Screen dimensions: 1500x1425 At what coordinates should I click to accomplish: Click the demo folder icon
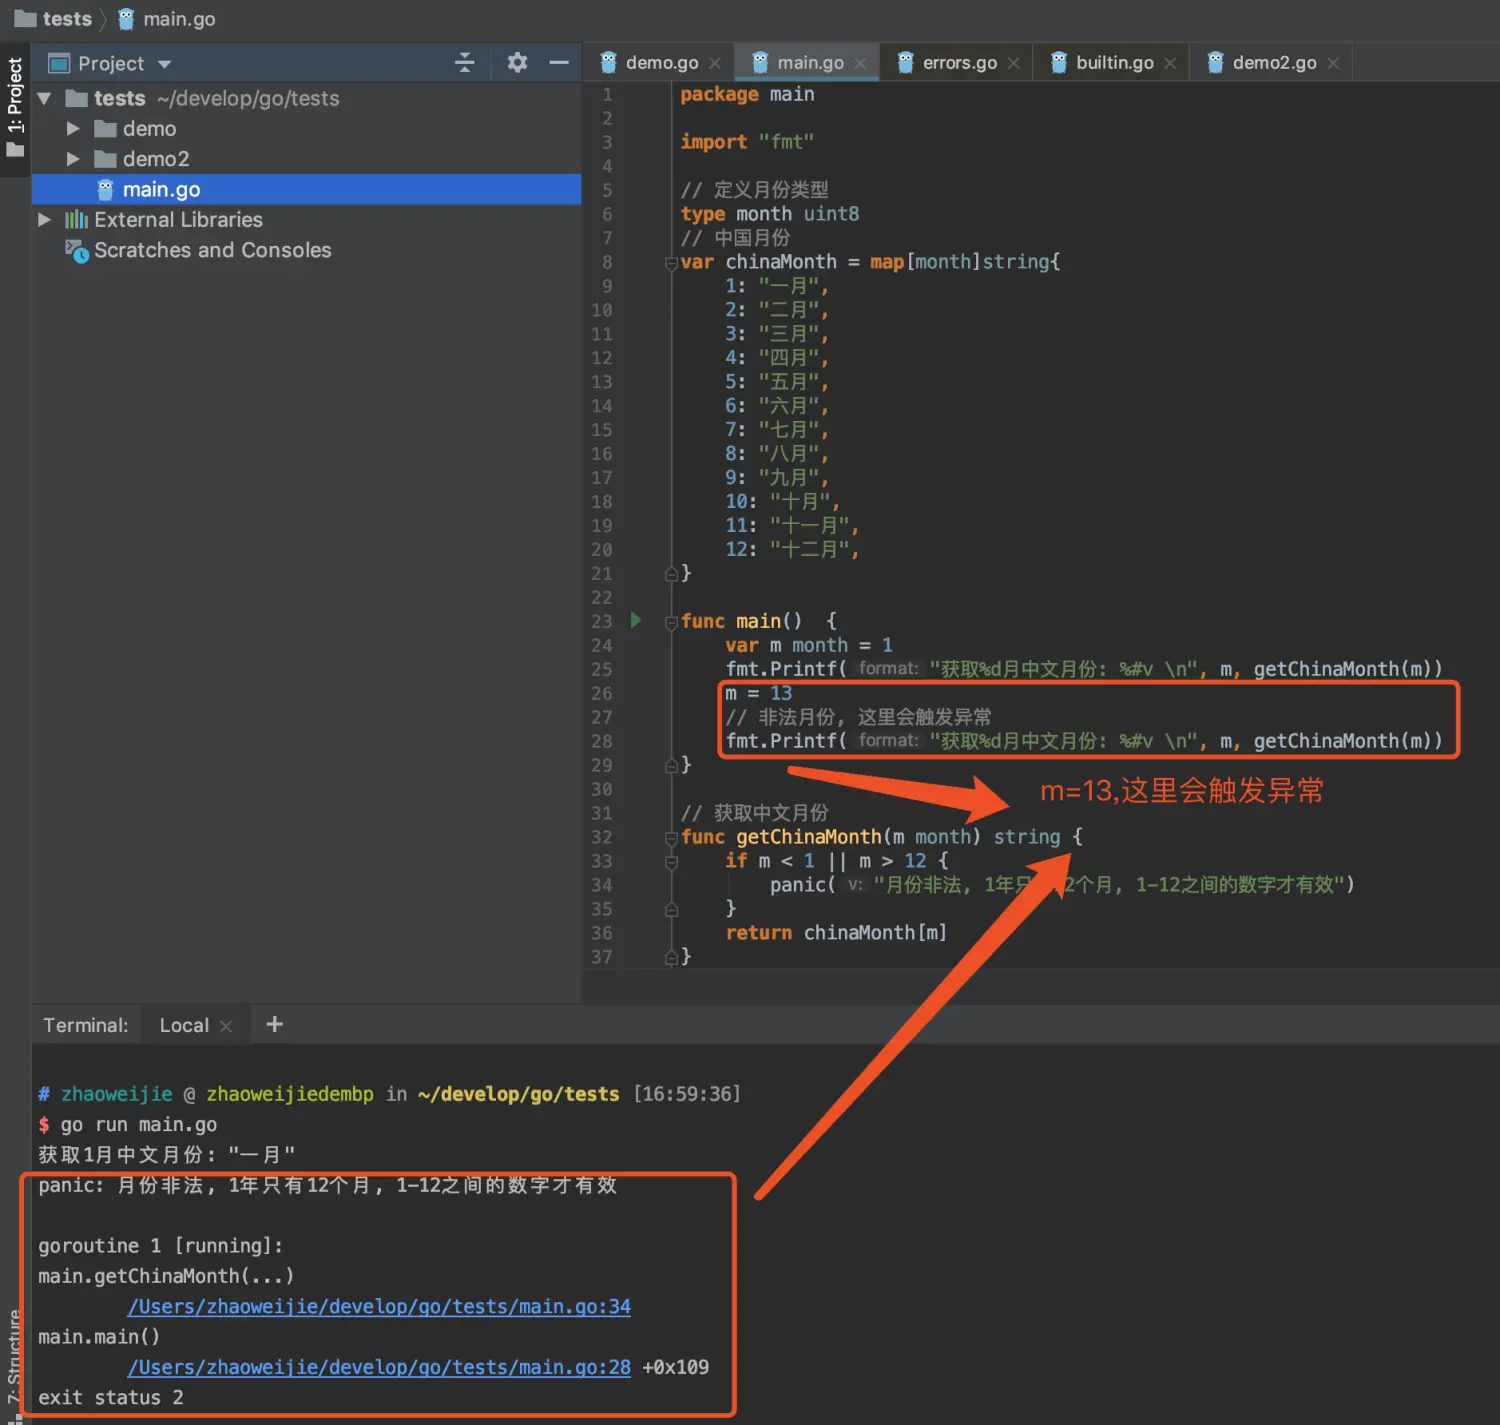point(105,128)
